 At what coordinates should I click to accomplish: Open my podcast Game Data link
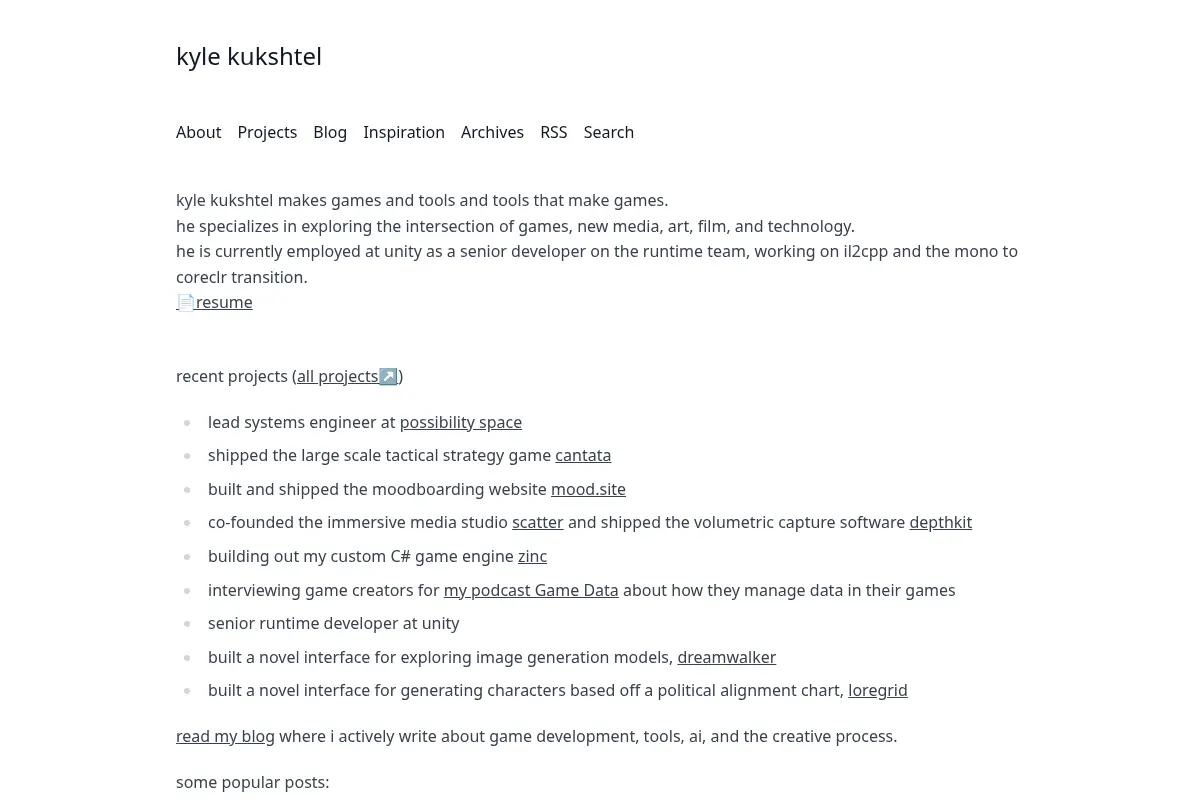click(531, 590)
